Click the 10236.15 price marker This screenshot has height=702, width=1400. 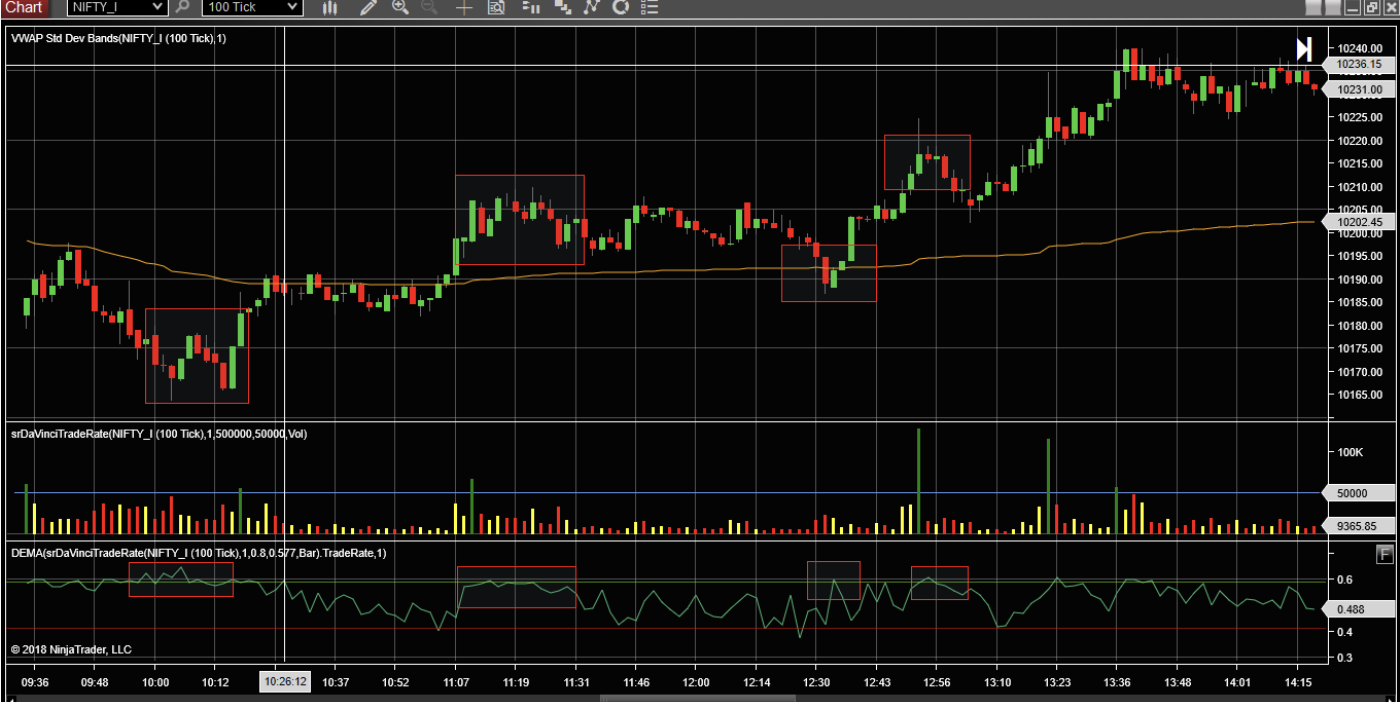coord(1359,64)
